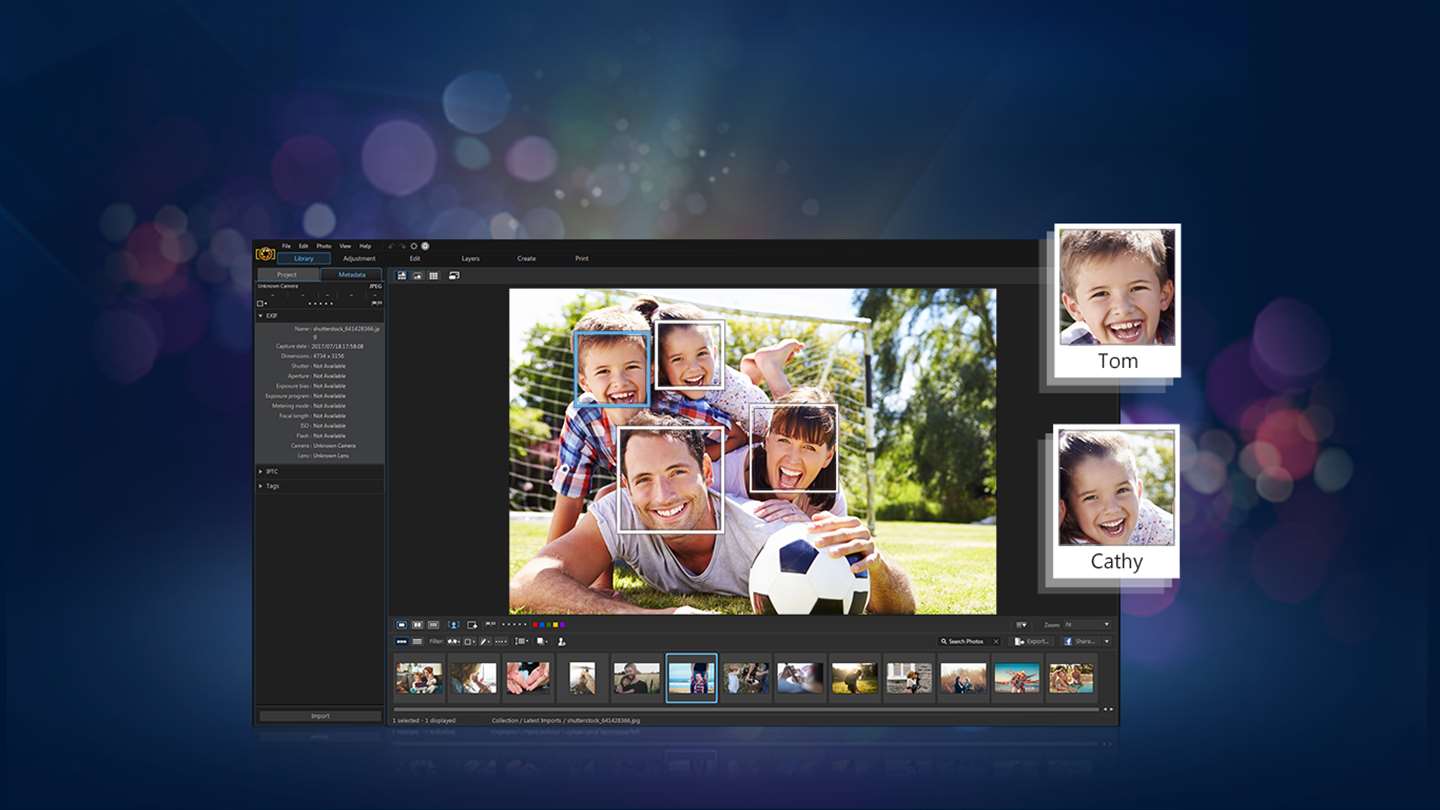The width and height of the screenshot is (1440, 810).
Task: Toggle filmstrip strip layout view
Action: (402, 641)
